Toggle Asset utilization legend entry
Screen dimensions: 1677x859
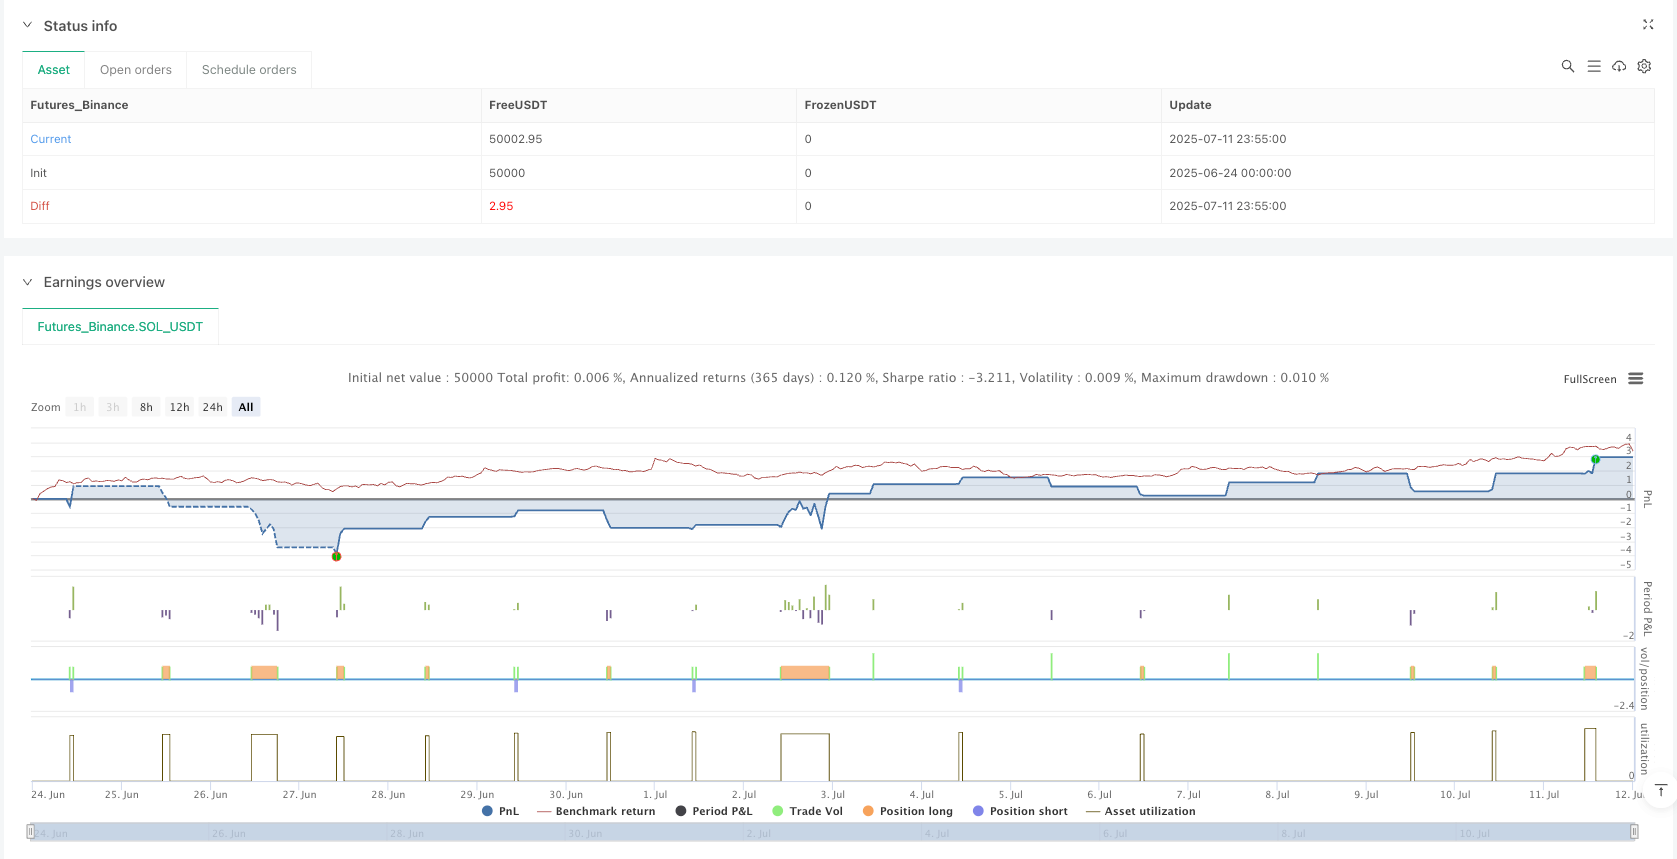tap(1140, 811)
